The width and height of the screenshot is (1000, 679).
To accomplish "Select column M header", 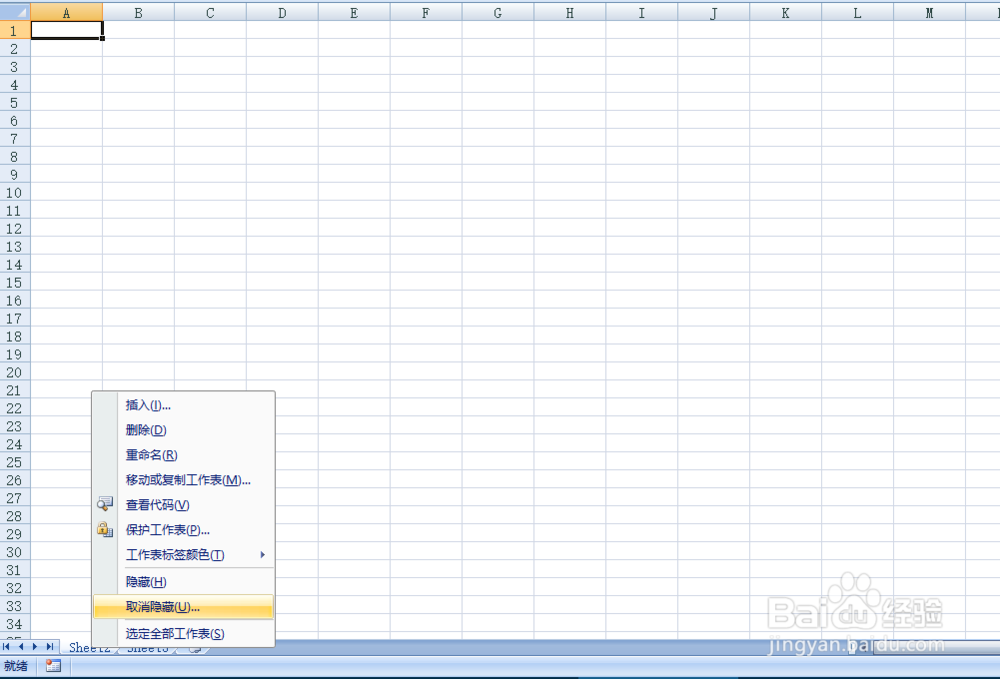I will (929, 13).
